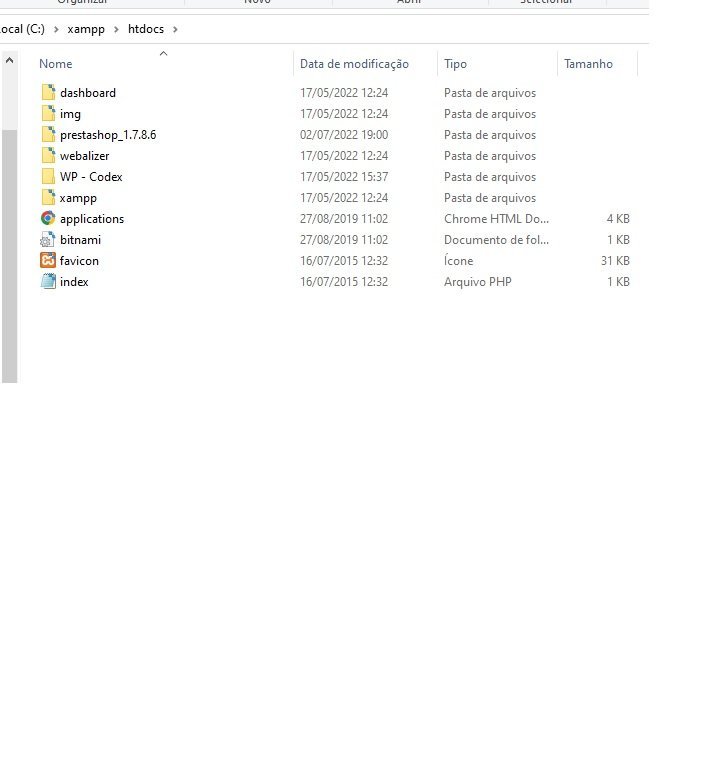Select the Chrome icon of applications file
The image size is (720, 771).
coord(48,218)
